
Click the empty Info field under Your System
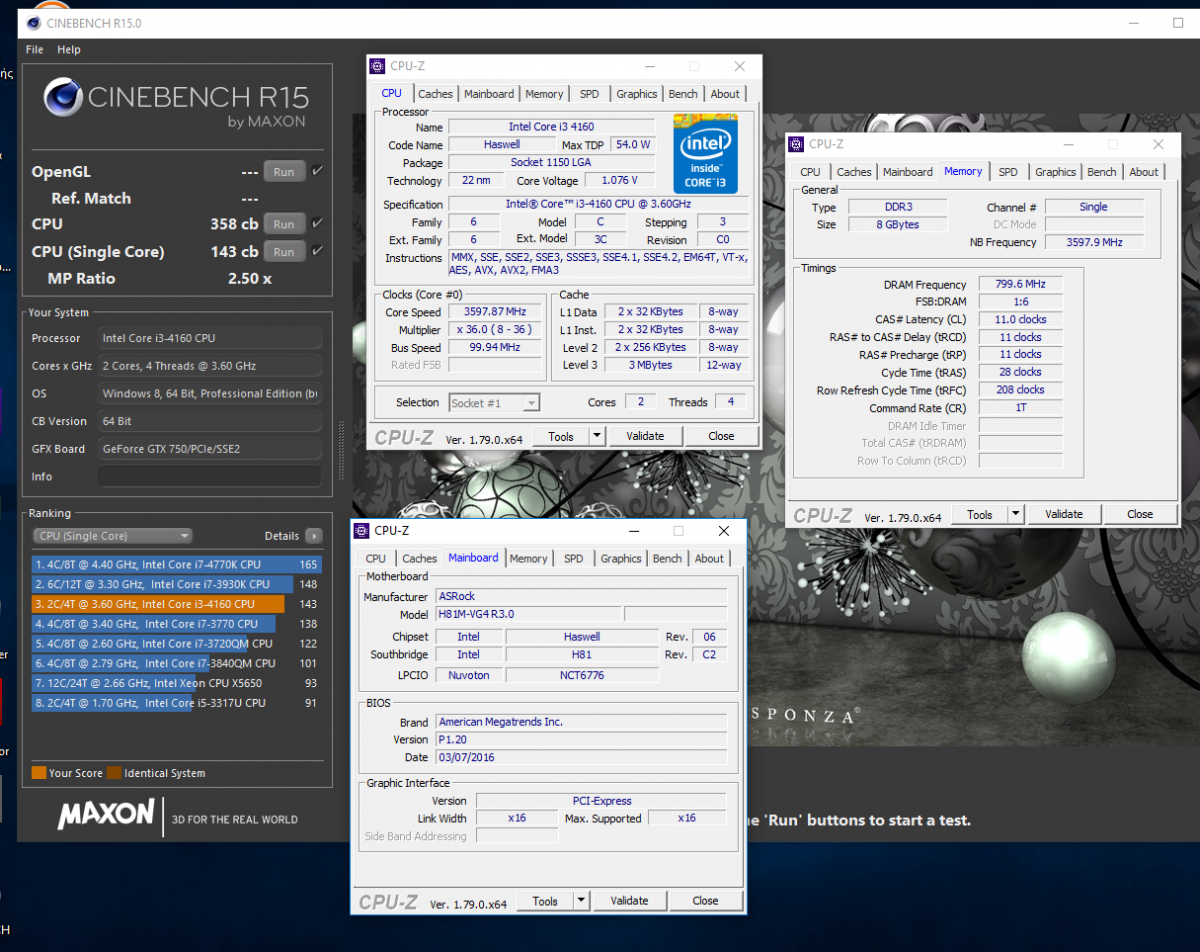(x=209, y=477)
